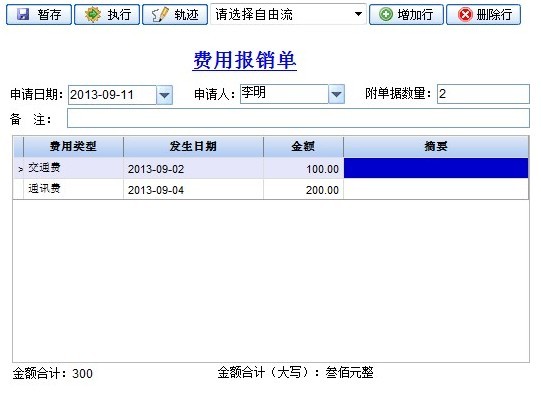541x398 pixels.
Task: Click the 增加行 add row button
Action: pos(406,14)
